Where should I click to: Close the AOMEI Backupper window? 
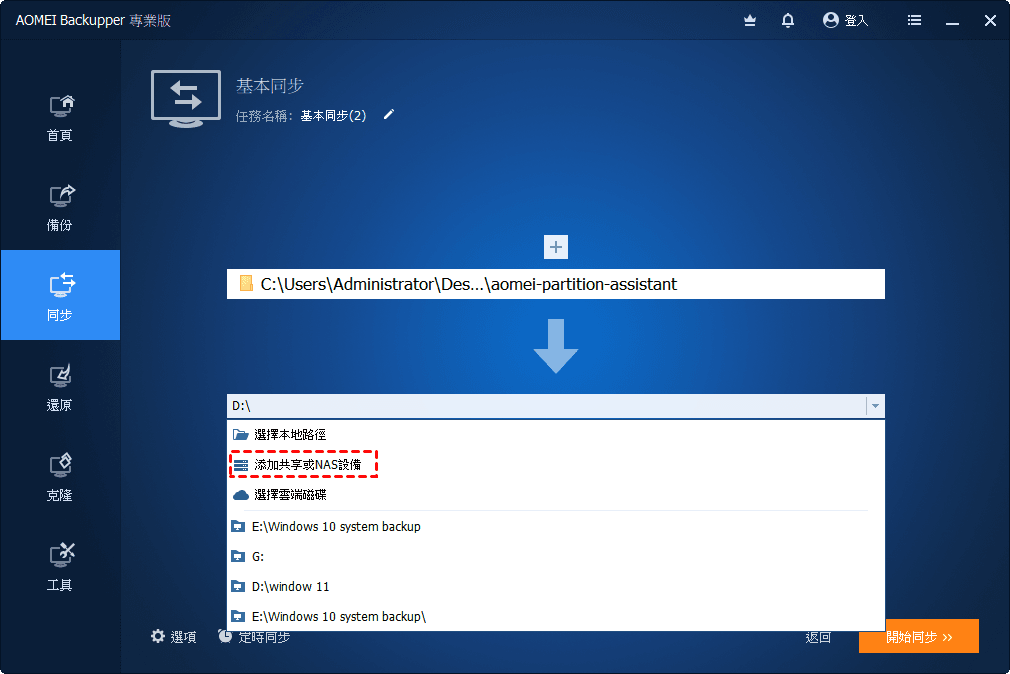tap(991, 21)
